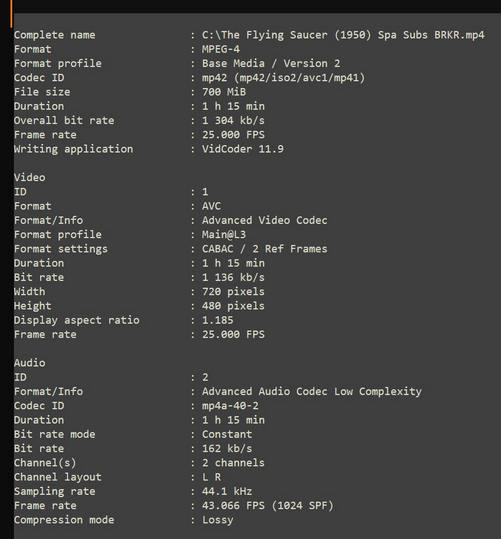Select the Advanced Video Codec text
Image resolution: width=501 pixels, height=539 pixels.
click(264, 220)
